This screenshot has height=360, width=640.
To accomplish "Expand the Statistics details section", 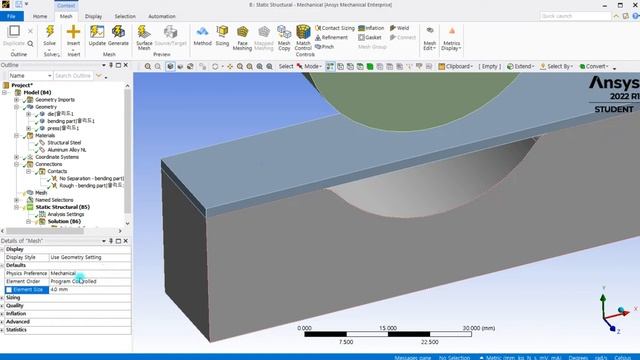I will click(2, 330).
